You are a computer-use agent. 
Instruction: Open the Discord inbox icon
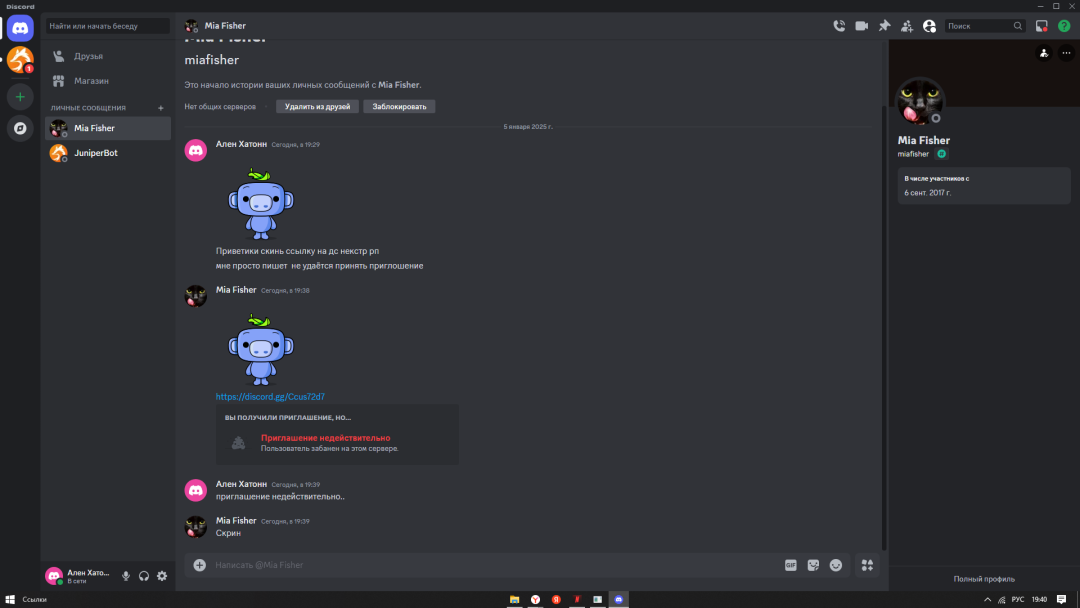pyautogui.click(x=1042, y=26)
